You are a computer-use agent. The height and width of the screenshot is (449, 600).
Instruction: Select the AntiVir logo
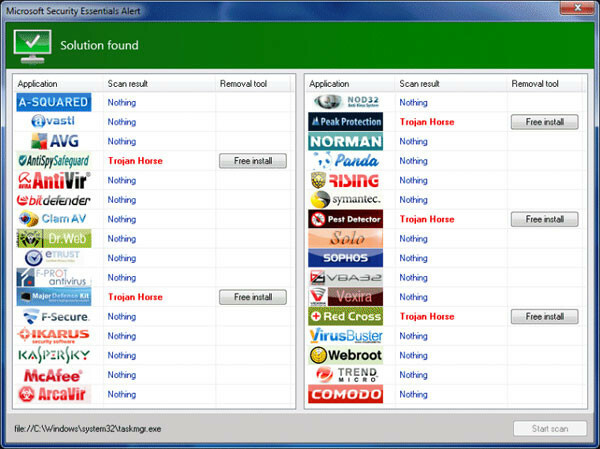54,180
